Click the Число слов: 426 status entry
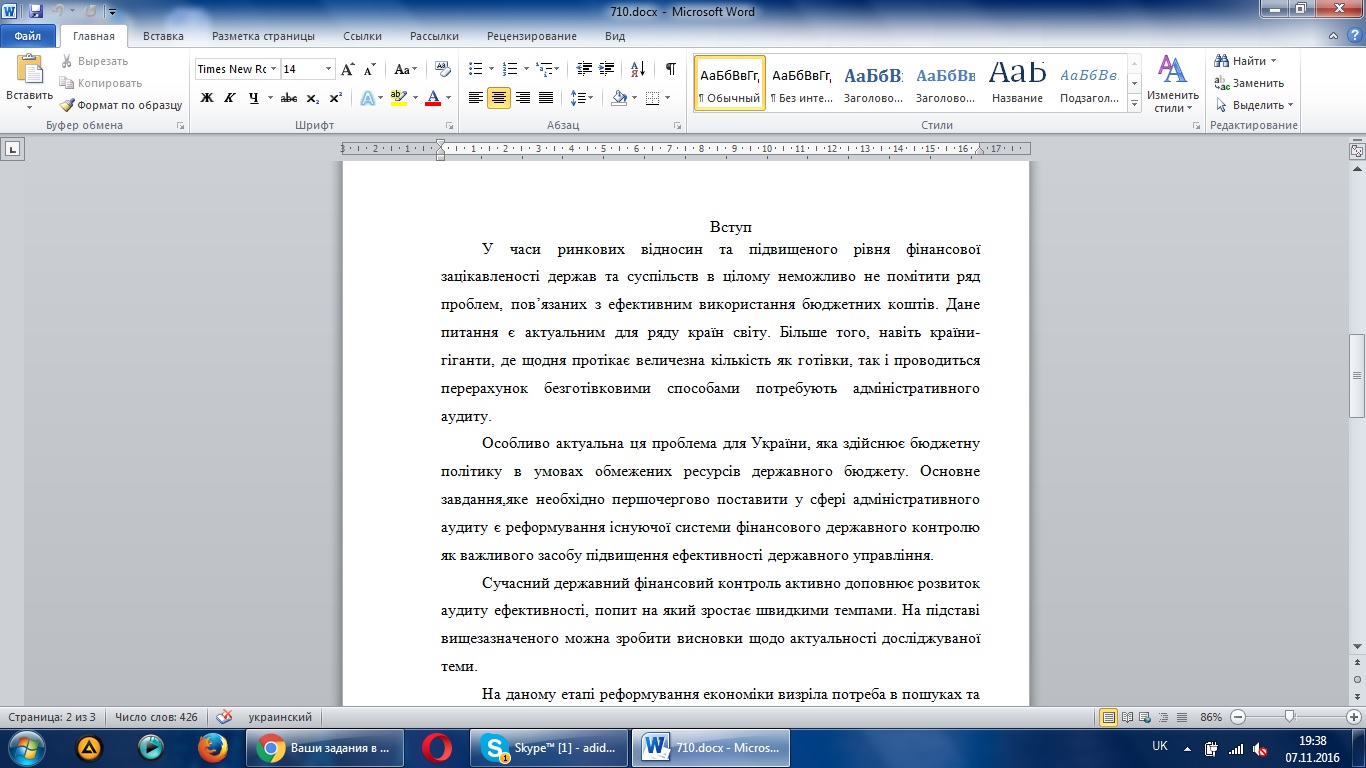Image resolution: width=1366 pixels, height=768 pixels. pyautogui.click(x=156, y=717)
